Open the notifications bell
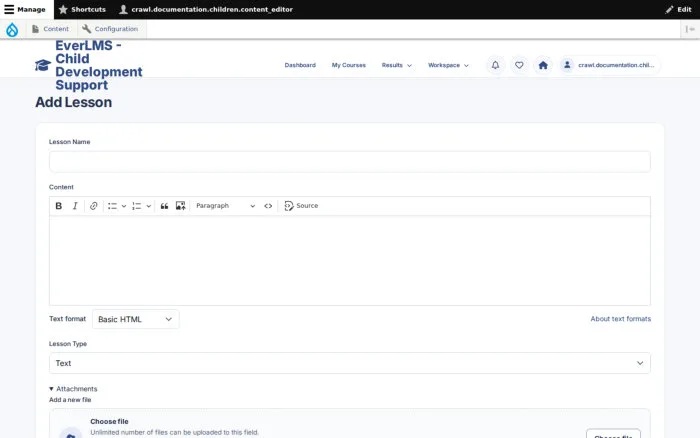The width and height of the screenshot is (700, 438). [x=496, y=65]
